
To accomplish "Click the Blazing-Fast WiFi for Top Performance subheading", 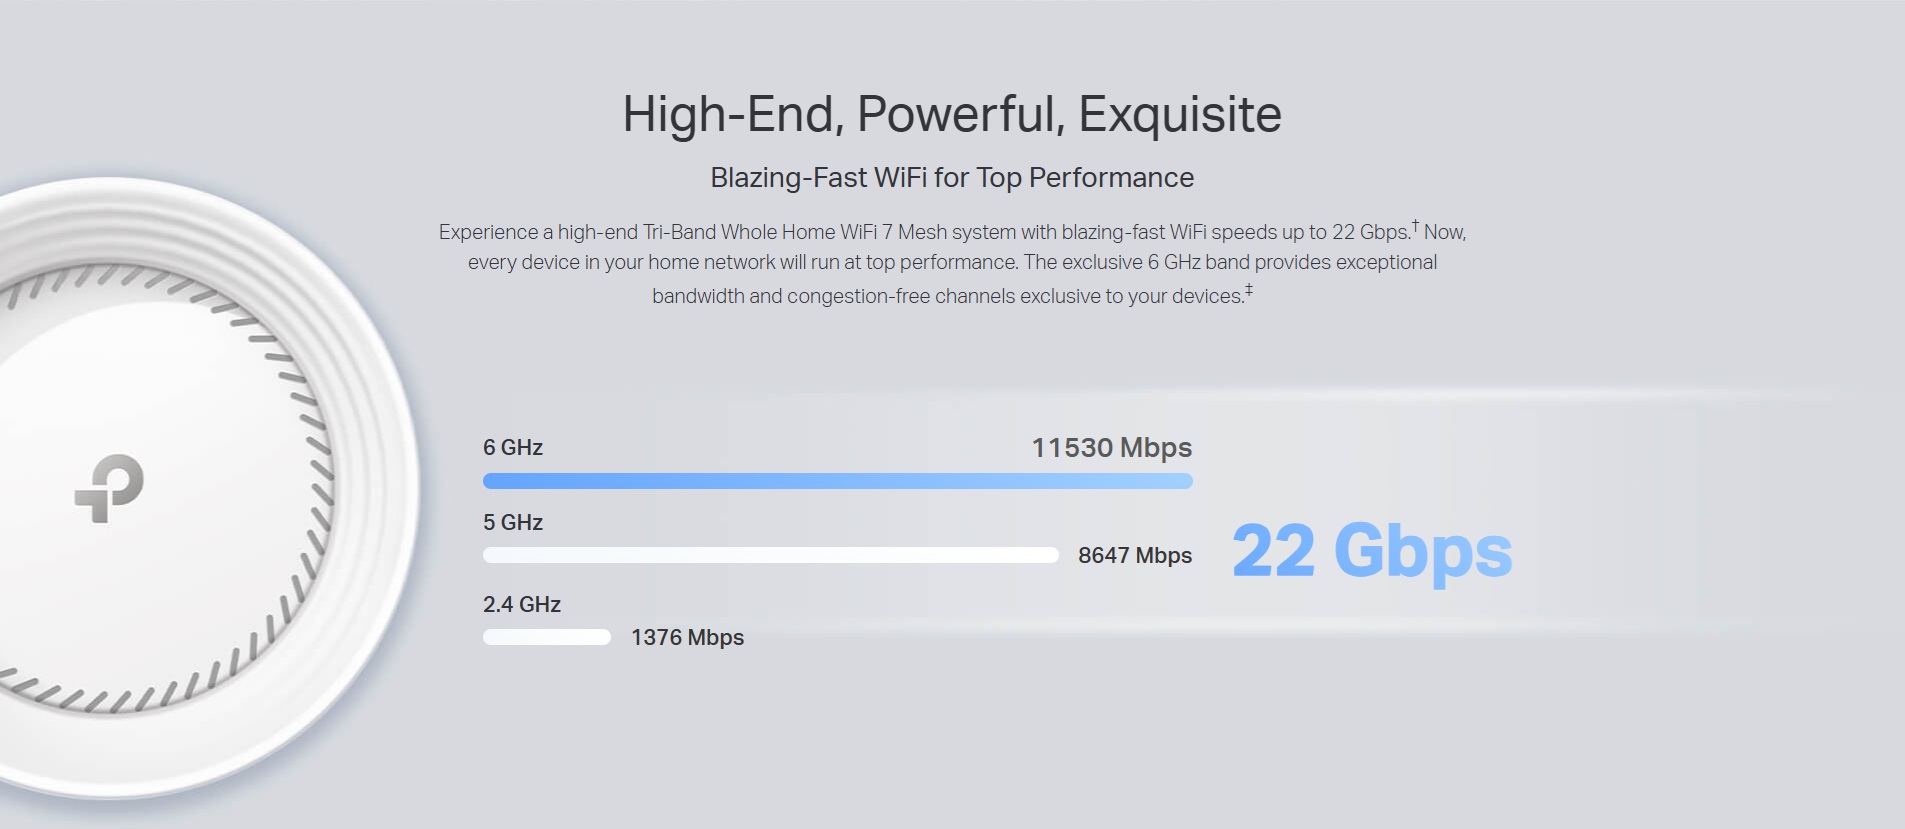I will (952, 178).
